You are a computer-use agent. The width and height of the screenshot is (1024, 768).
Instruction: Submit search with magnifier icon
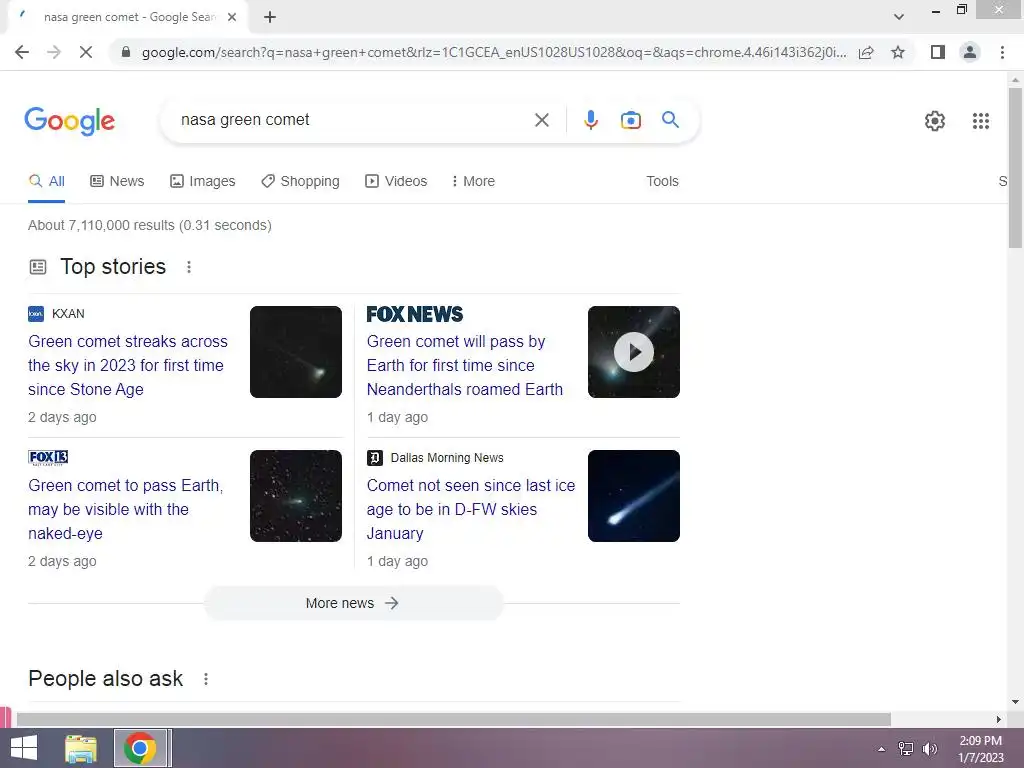click(x=670, y=120)
